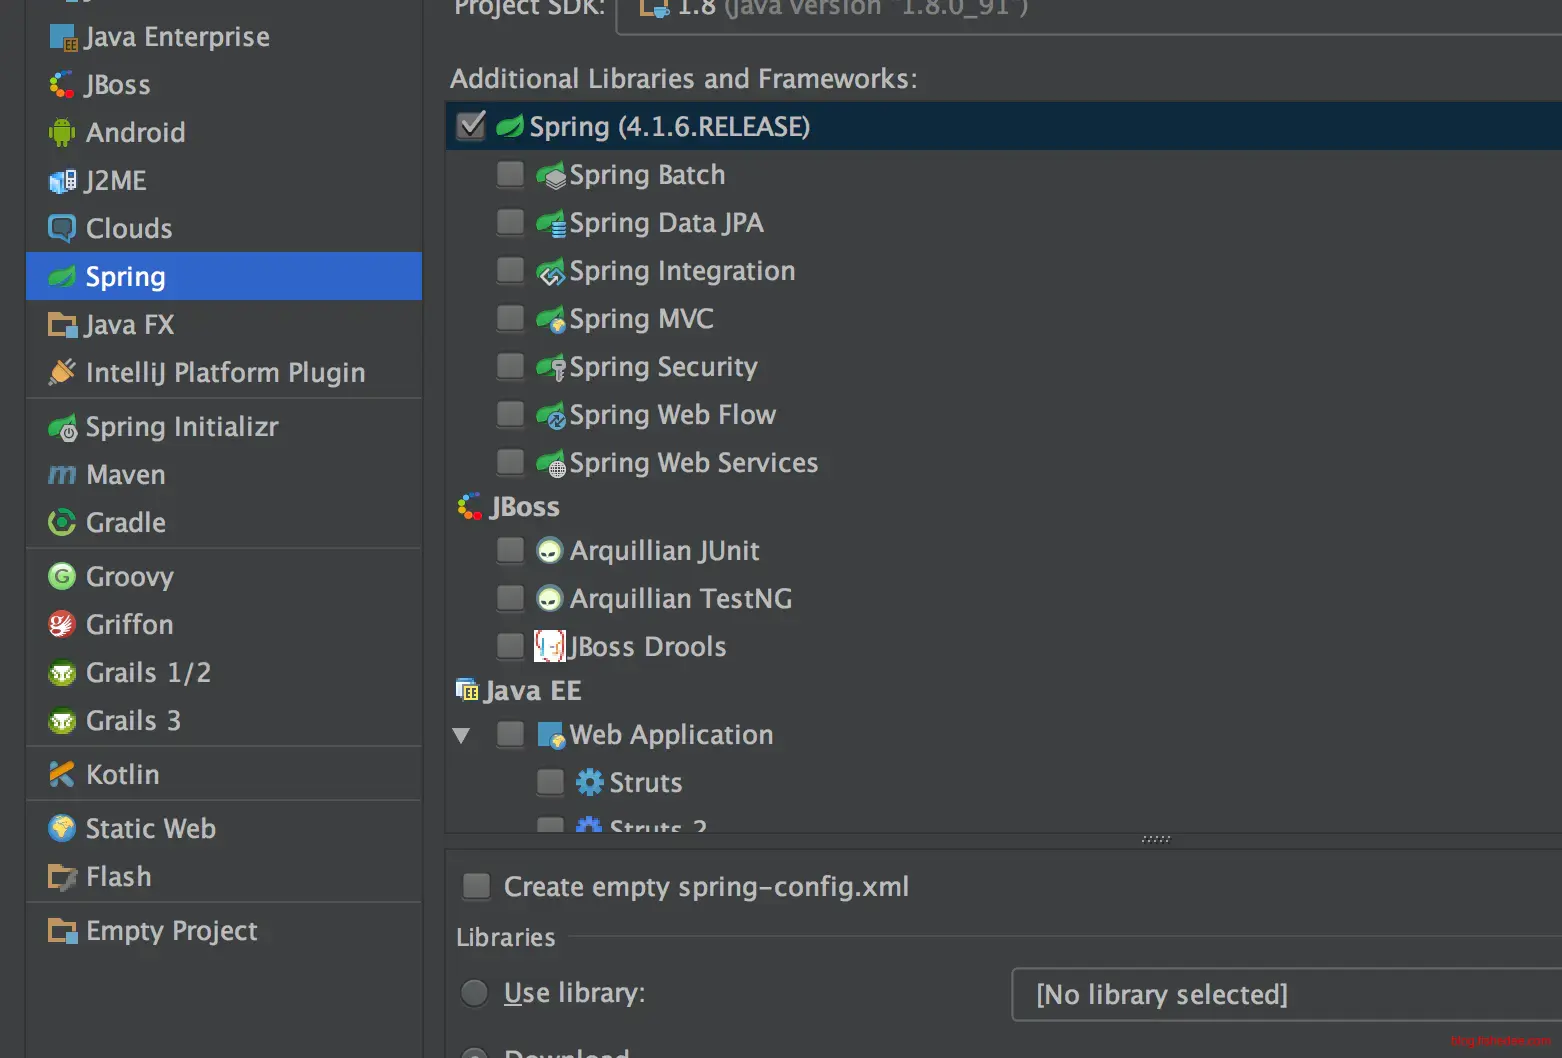Click the Kotlin logo icon

tap(62, 775)
